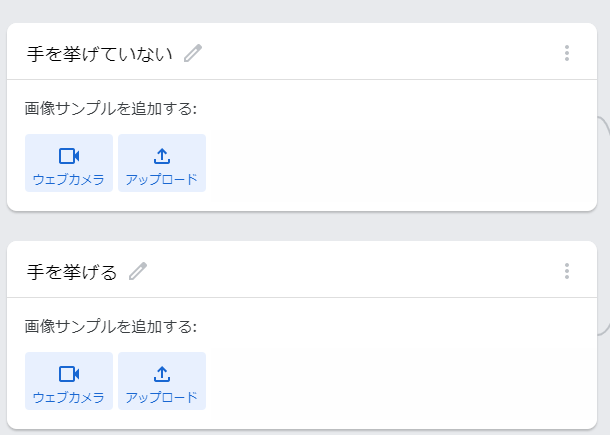Screen dimensions: 610x435
Task: Click the upload arrow icon in 手を挙げる card
Action: 162,374
